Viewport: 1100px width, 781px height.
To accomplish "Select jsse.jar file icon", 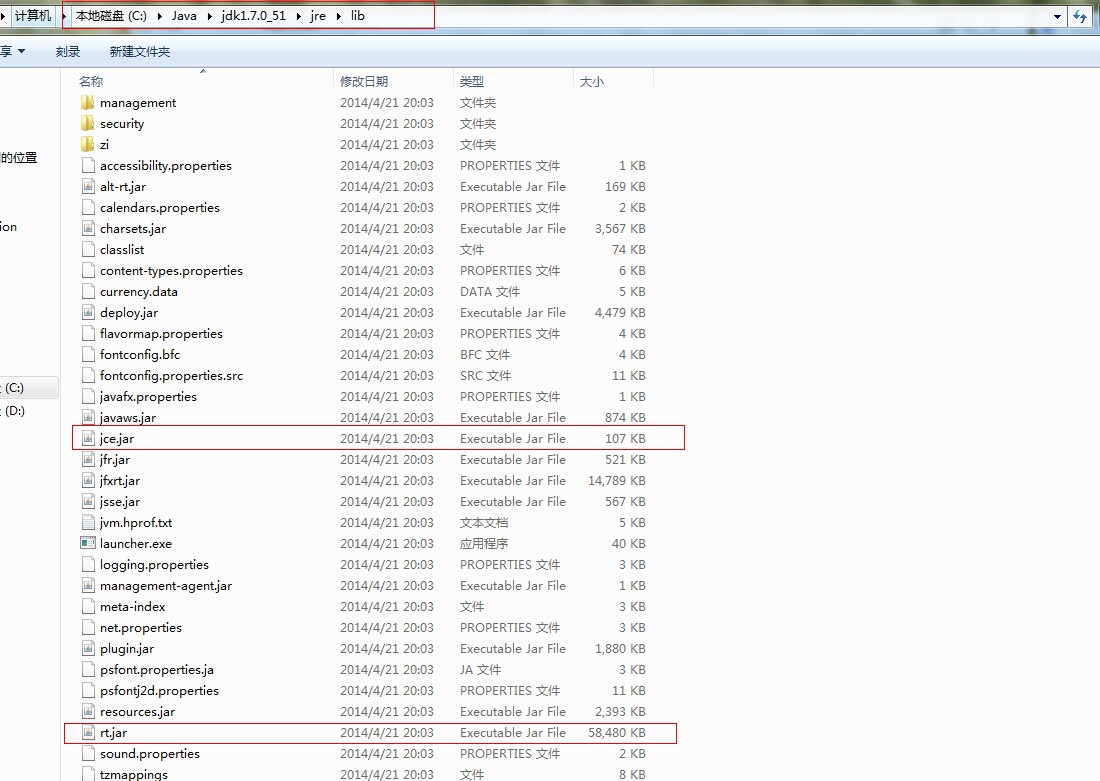I will [x=88, y=502].
